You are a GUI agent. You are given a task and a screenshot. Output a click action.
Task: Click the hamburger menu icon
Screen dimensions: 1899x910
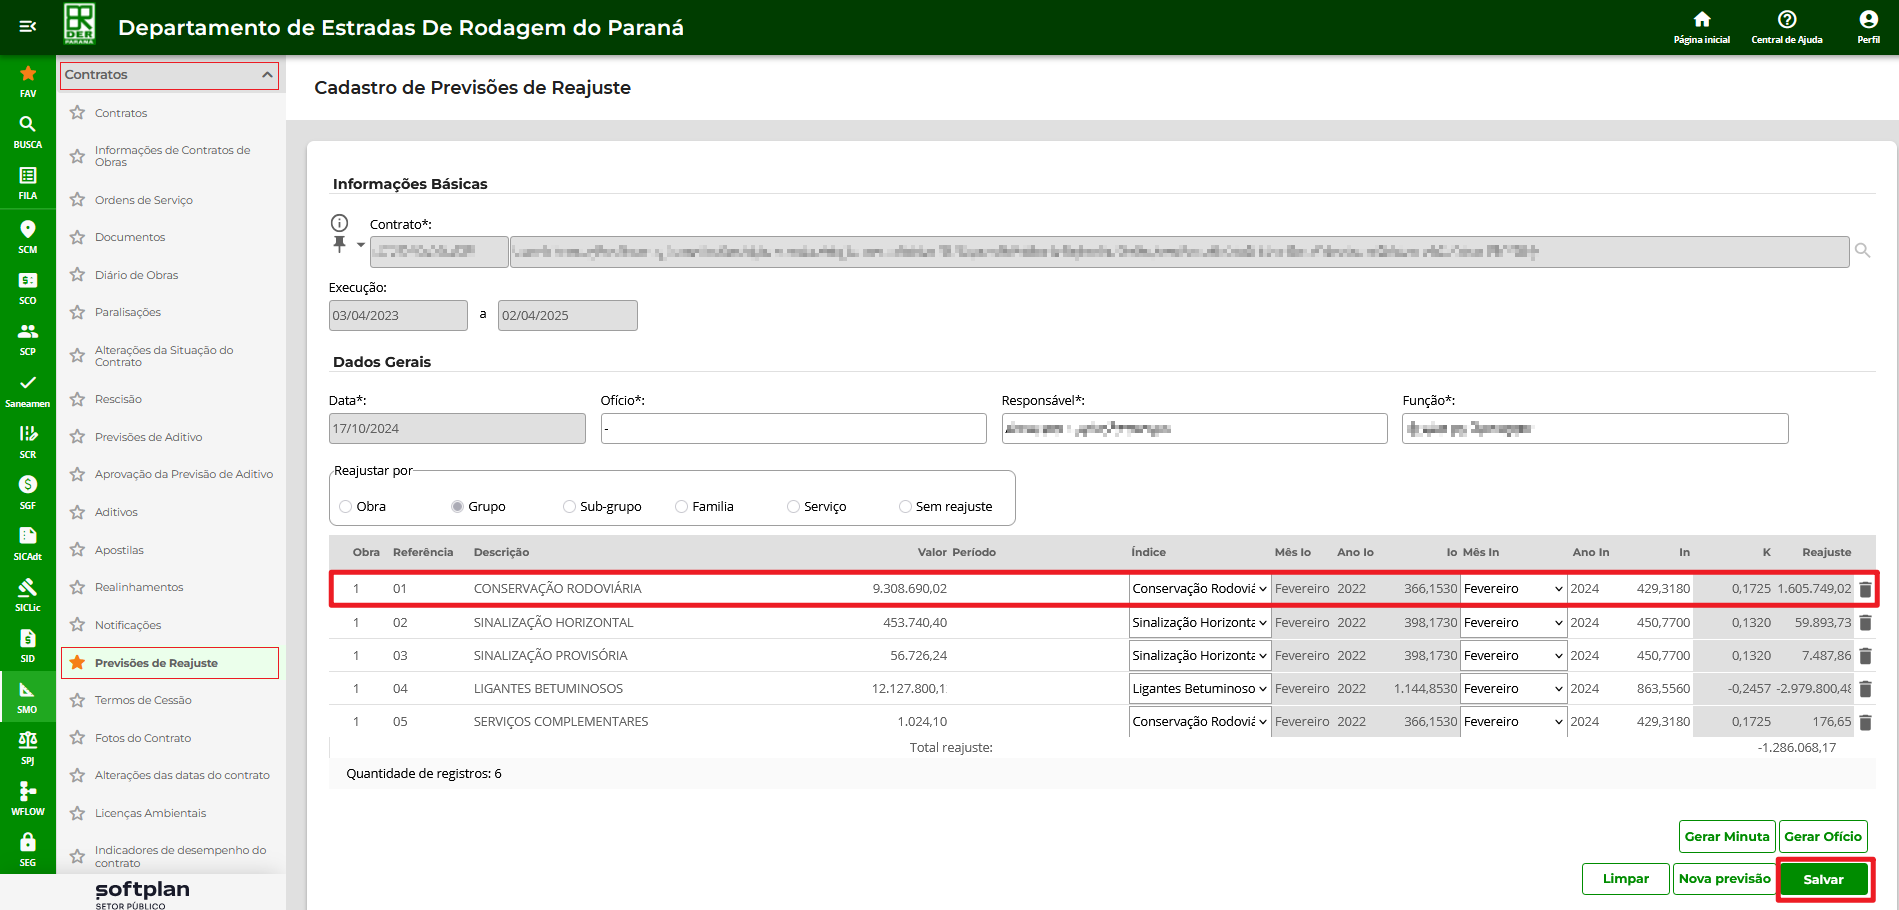[28, 27]
